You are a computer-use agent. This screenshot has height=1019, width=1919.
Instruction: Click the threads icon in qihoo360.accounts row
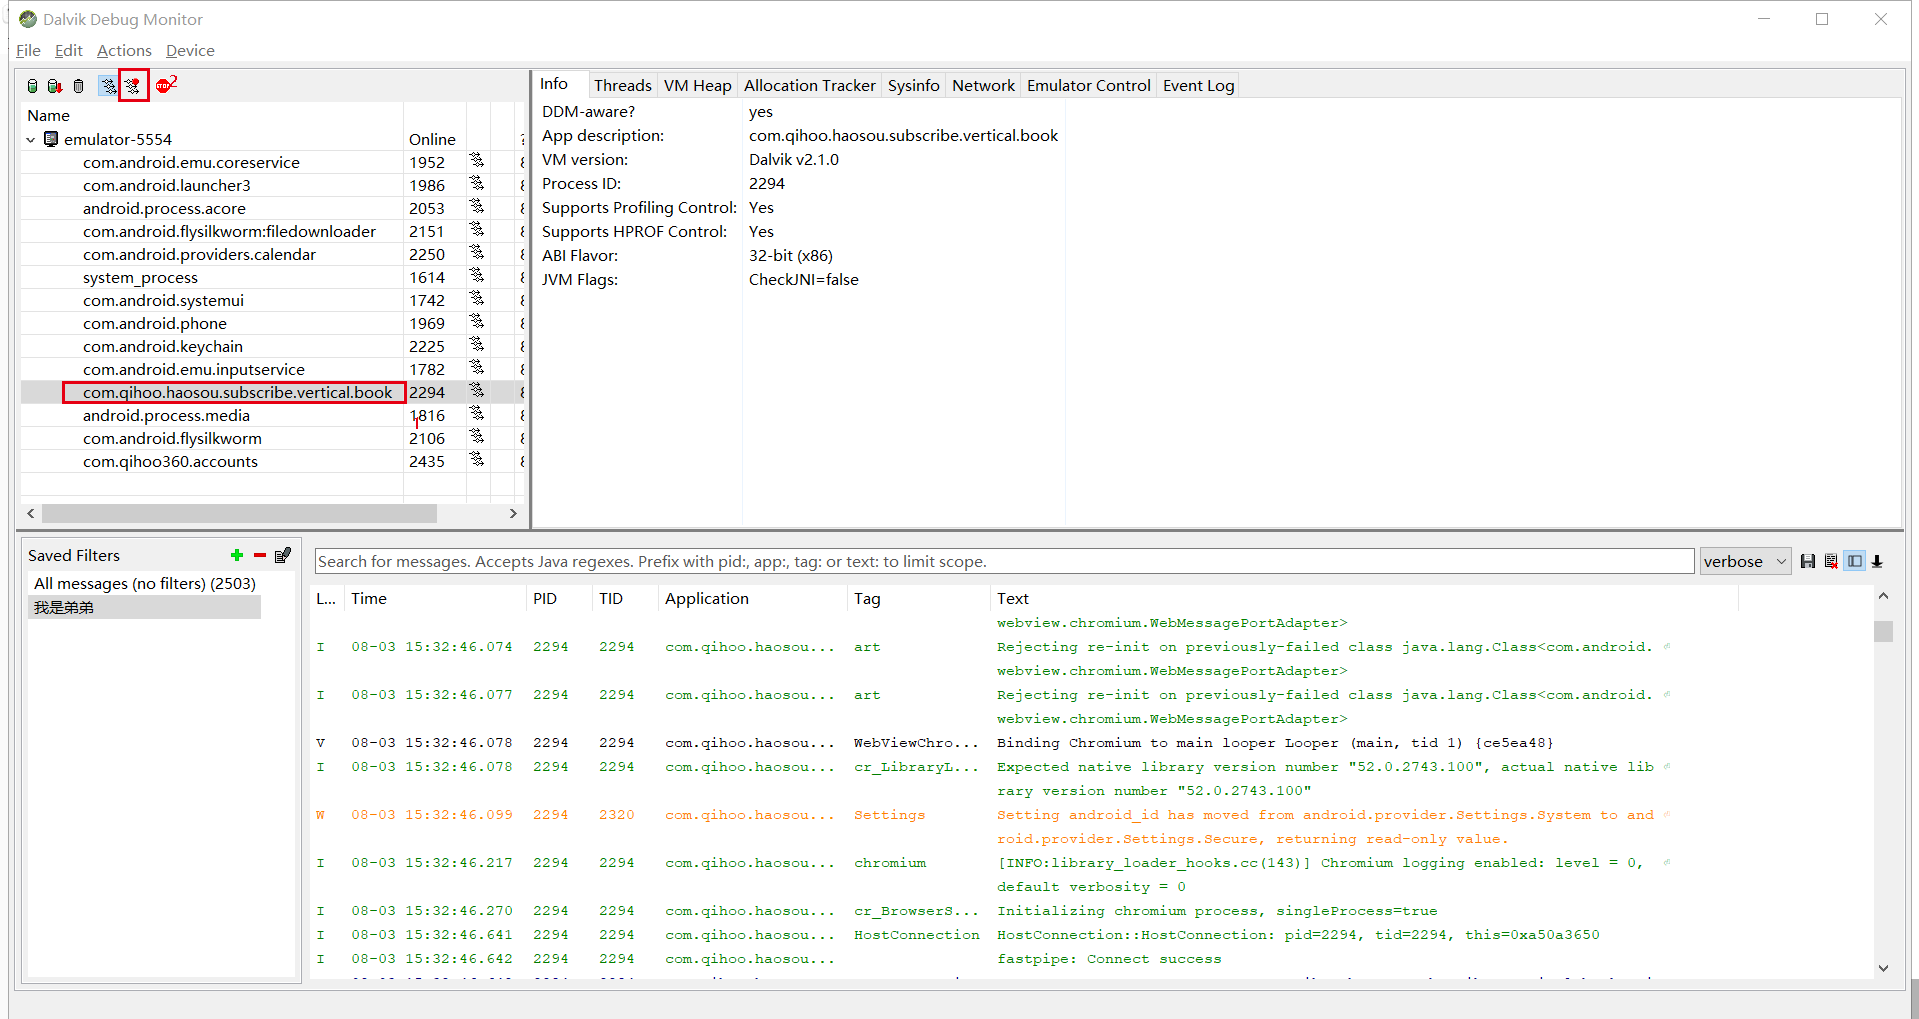(477, 460)
